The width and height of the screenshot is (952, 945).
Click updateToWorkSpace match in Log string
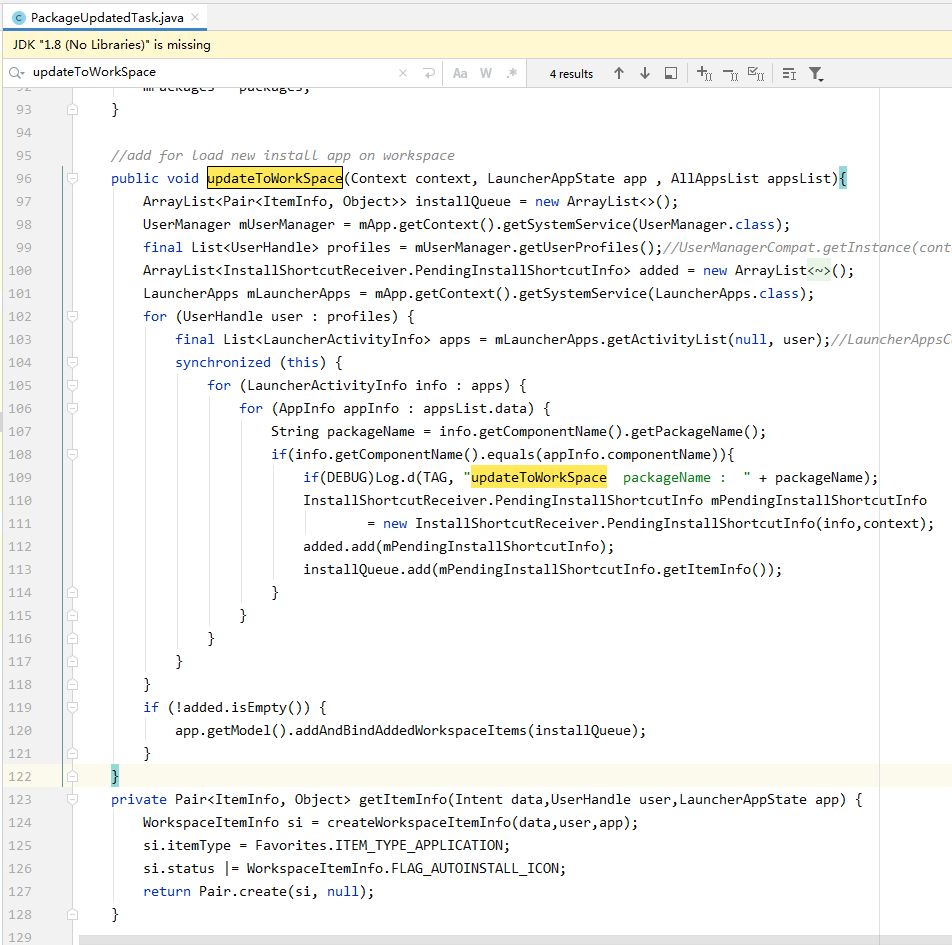point(539,477)
